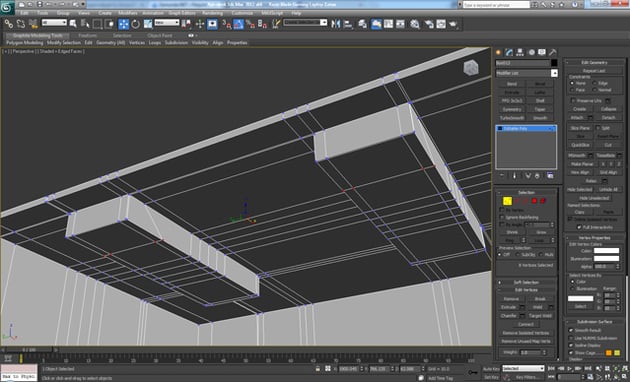630x382 pixels.
Task: Open the reference coordinate system dropdown
Action: (x=167, y=23)
